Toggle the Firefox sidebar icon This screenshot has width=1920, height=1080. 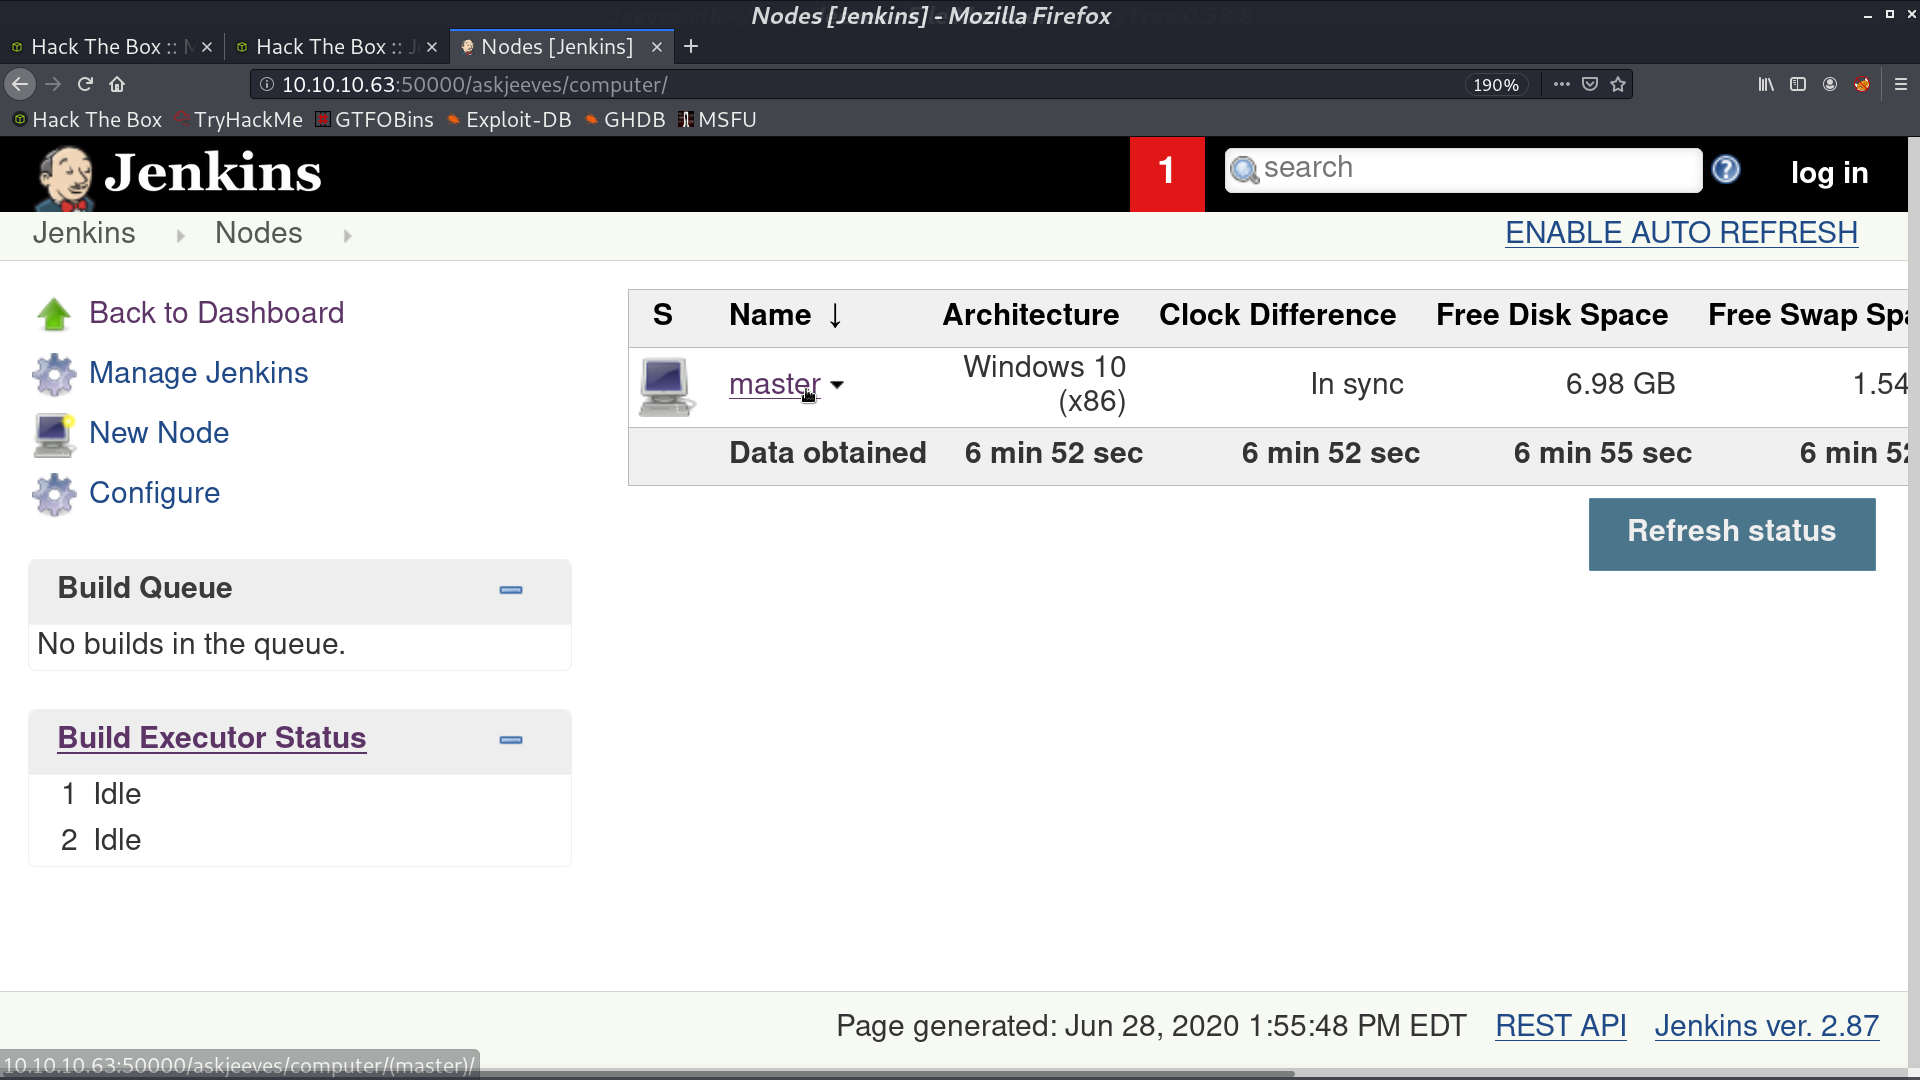(1798, 85)
